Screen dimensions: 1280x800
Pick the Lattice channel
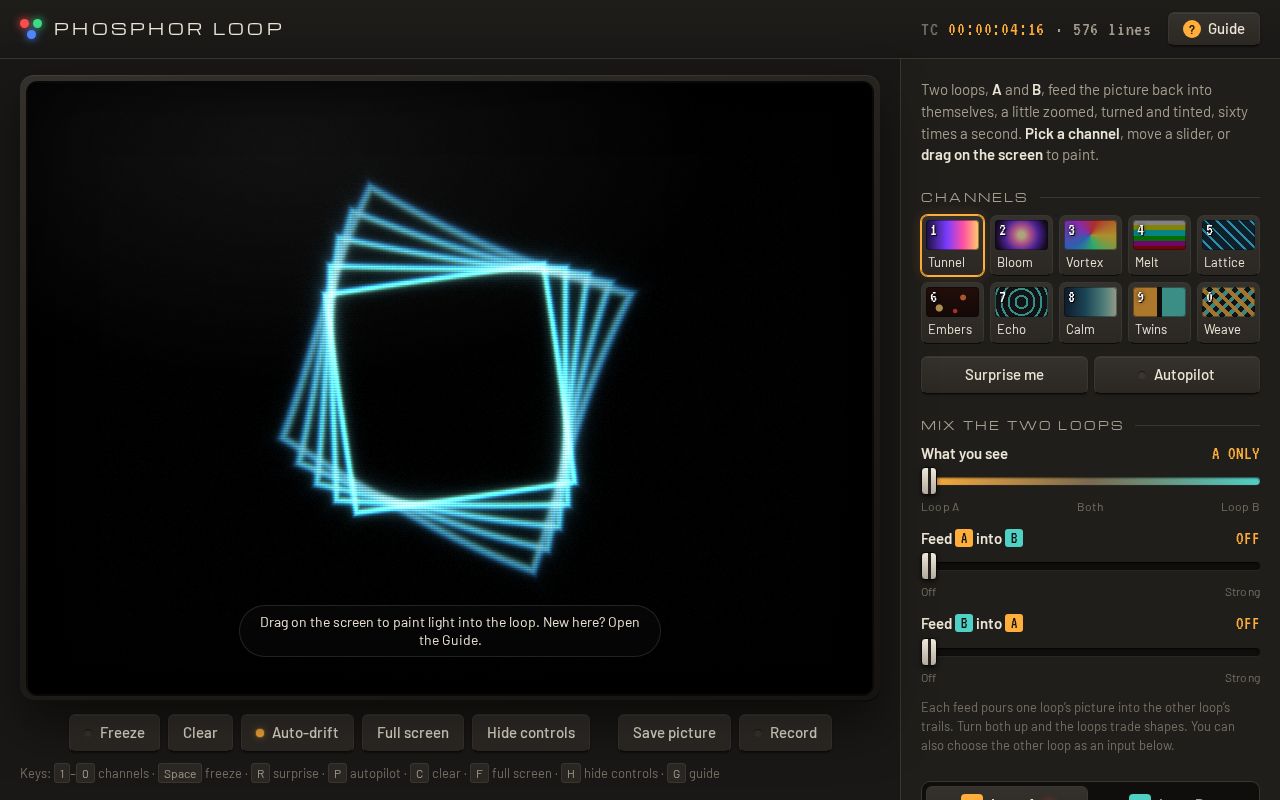[x=1228, y=245]
